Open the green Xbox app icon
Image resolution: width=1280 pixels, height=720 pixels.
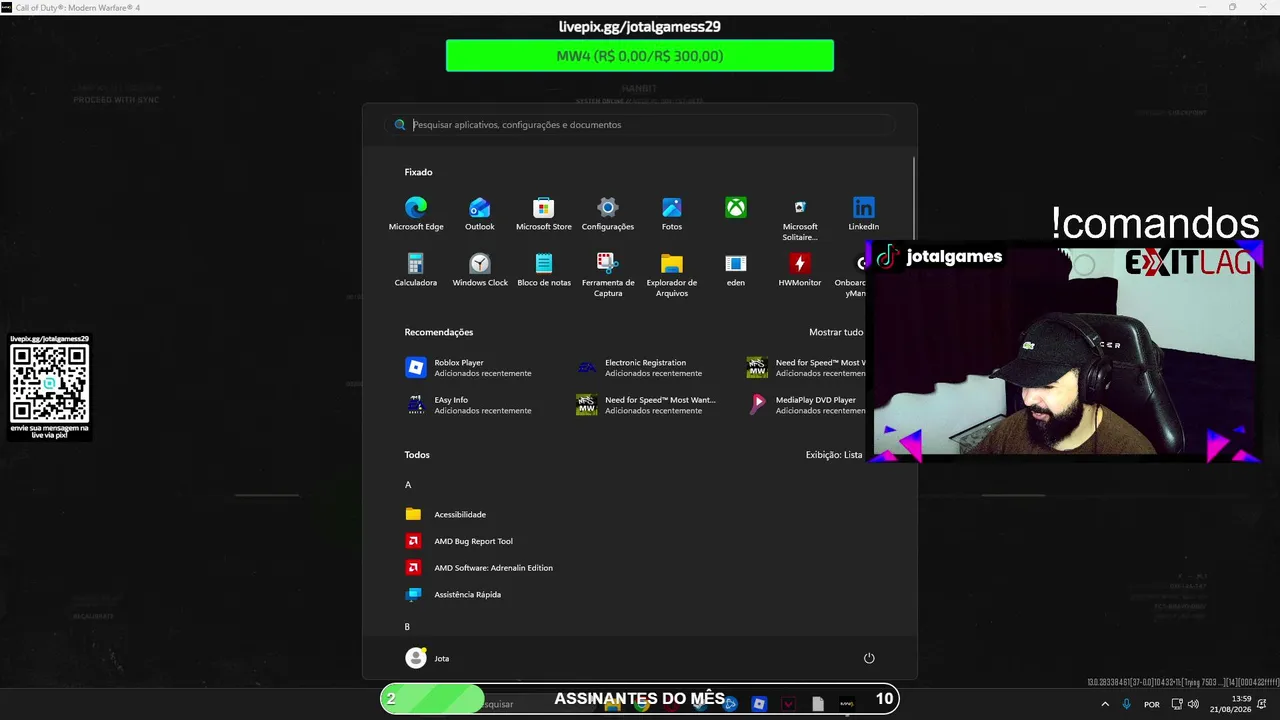tap(736, 208)
